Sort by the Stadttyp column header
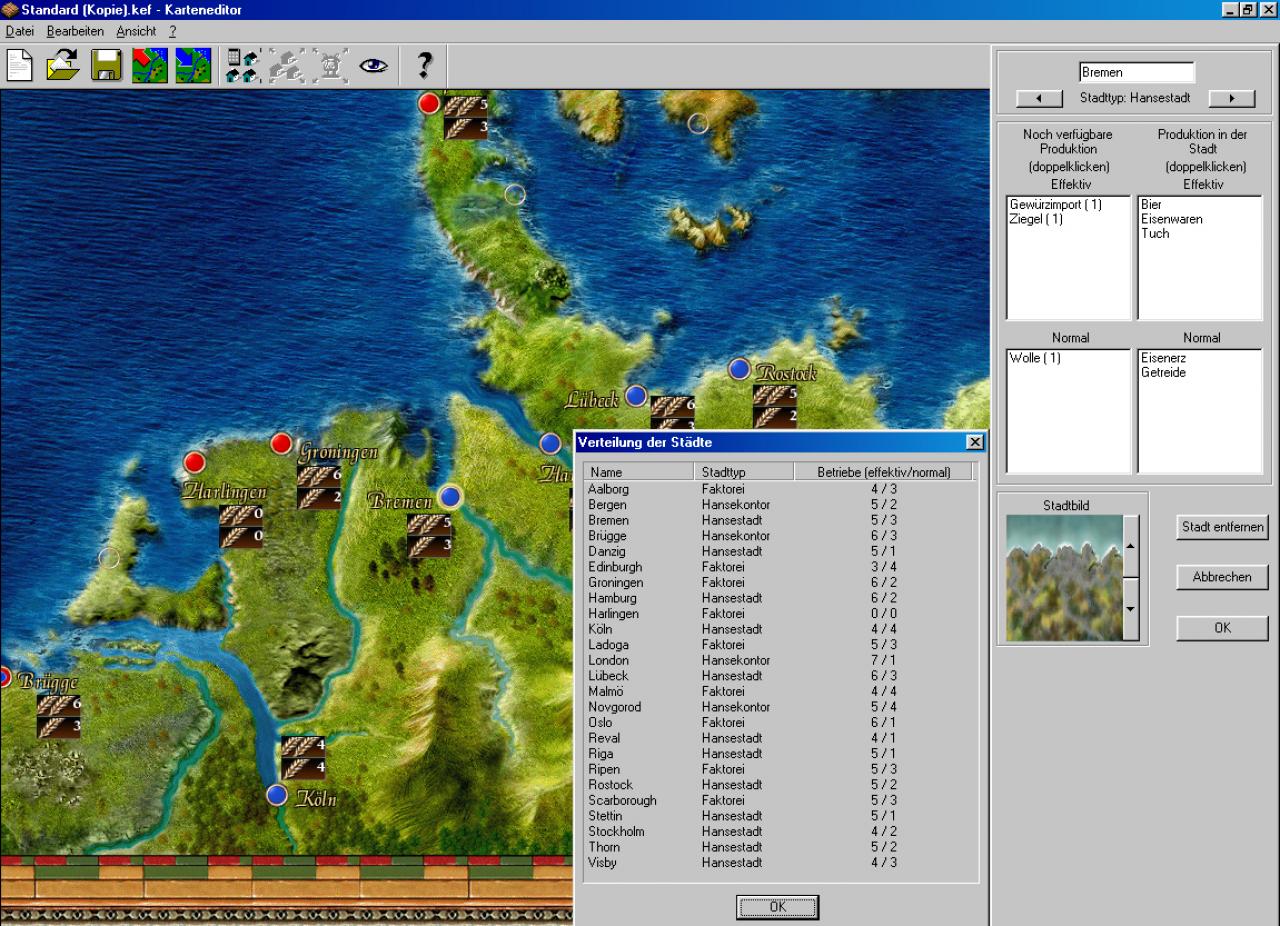Viewport: 1280px width, 926px height. [744, 472]
